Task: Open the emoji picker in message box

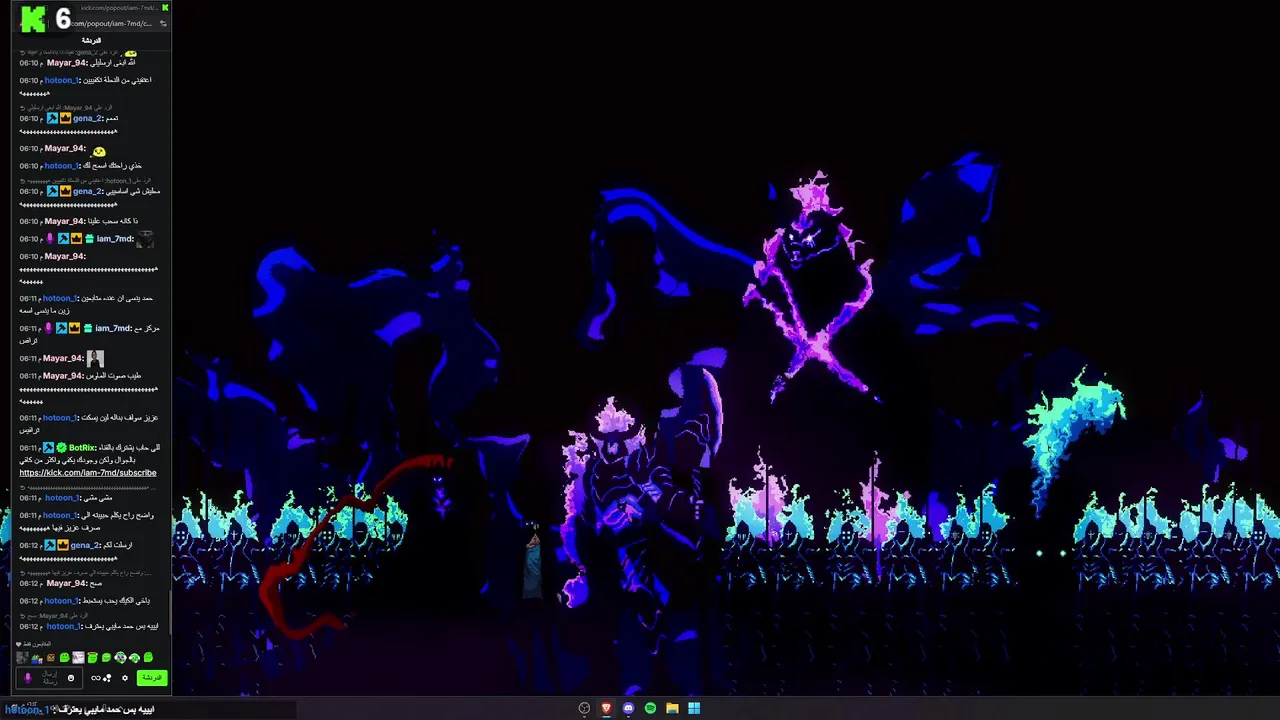Action: click(x=70, y=678)
